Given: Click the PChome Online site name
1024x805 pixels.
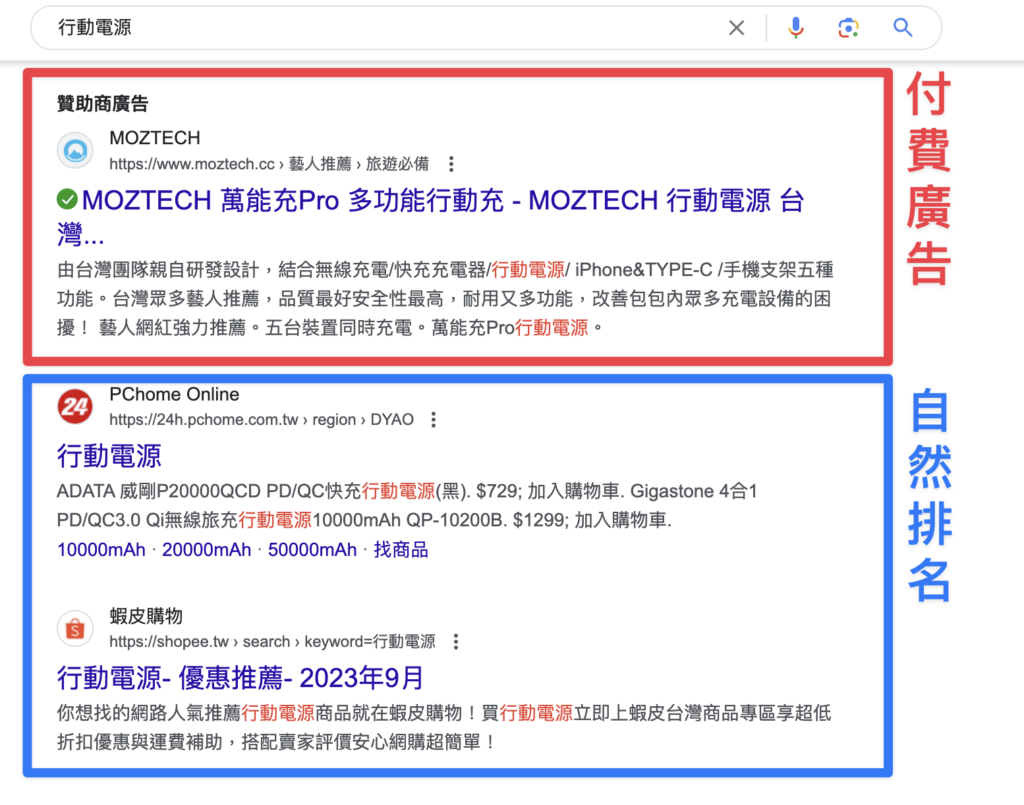Looking at the screenshot, I should coord(174,394).
